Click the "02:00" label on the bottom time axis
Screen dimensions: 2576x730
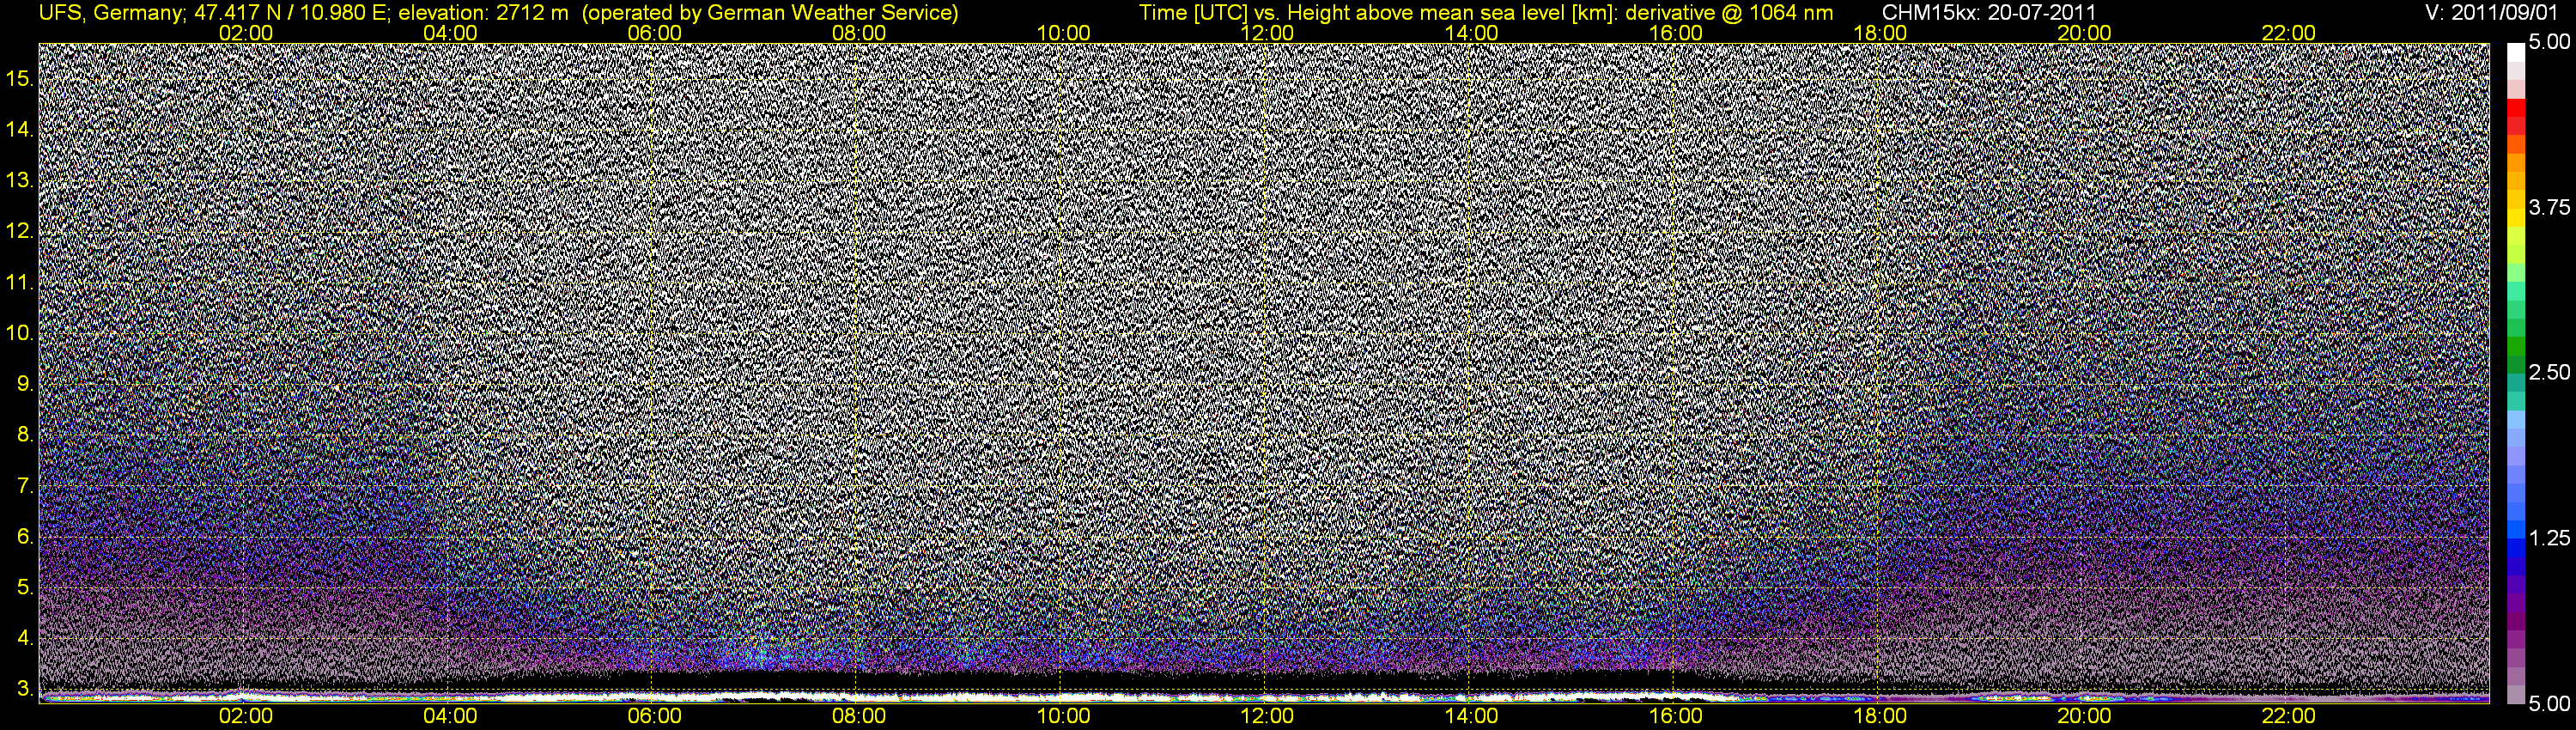point(246,716)
